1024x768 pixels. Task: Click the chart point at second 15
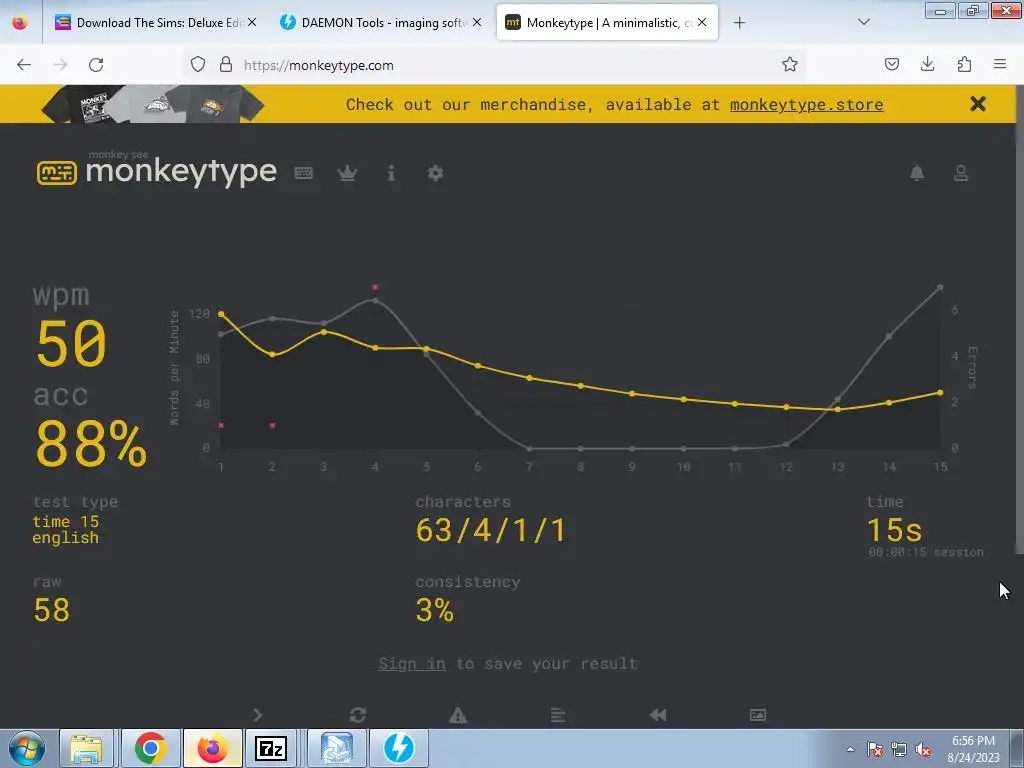pyautogui.click(x=940, y=392)
